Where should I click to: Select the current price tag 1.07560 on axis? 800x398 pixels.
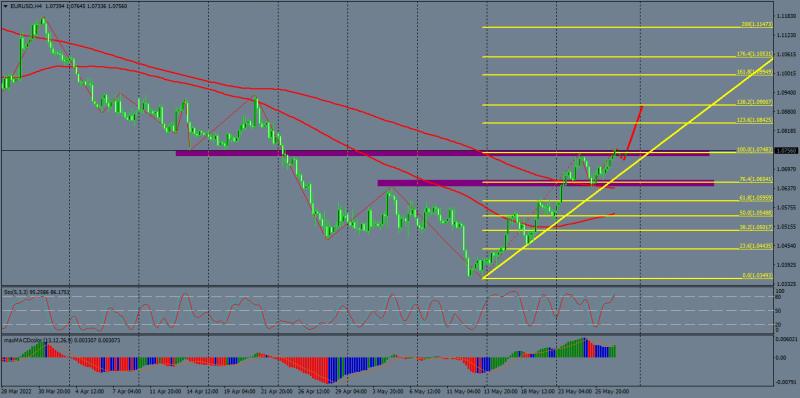coord(786,151)
